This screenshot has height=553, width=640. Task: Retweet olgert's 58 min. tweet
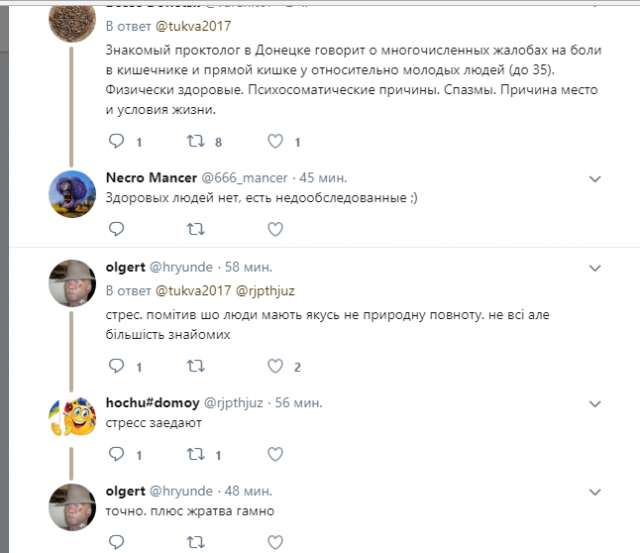195,366
